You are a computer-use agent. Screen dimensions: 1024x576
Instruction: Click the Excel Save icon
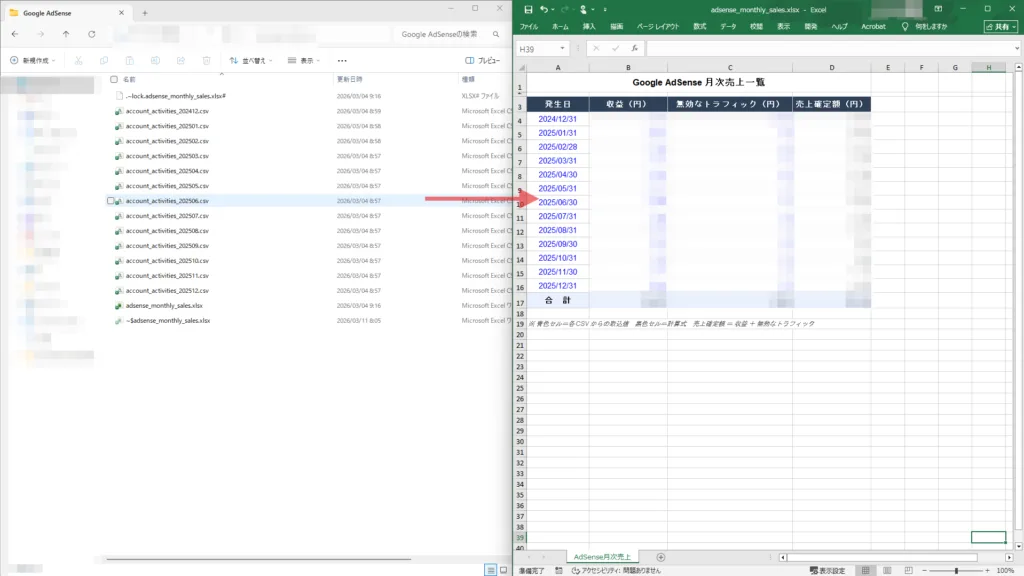[528, 9]
